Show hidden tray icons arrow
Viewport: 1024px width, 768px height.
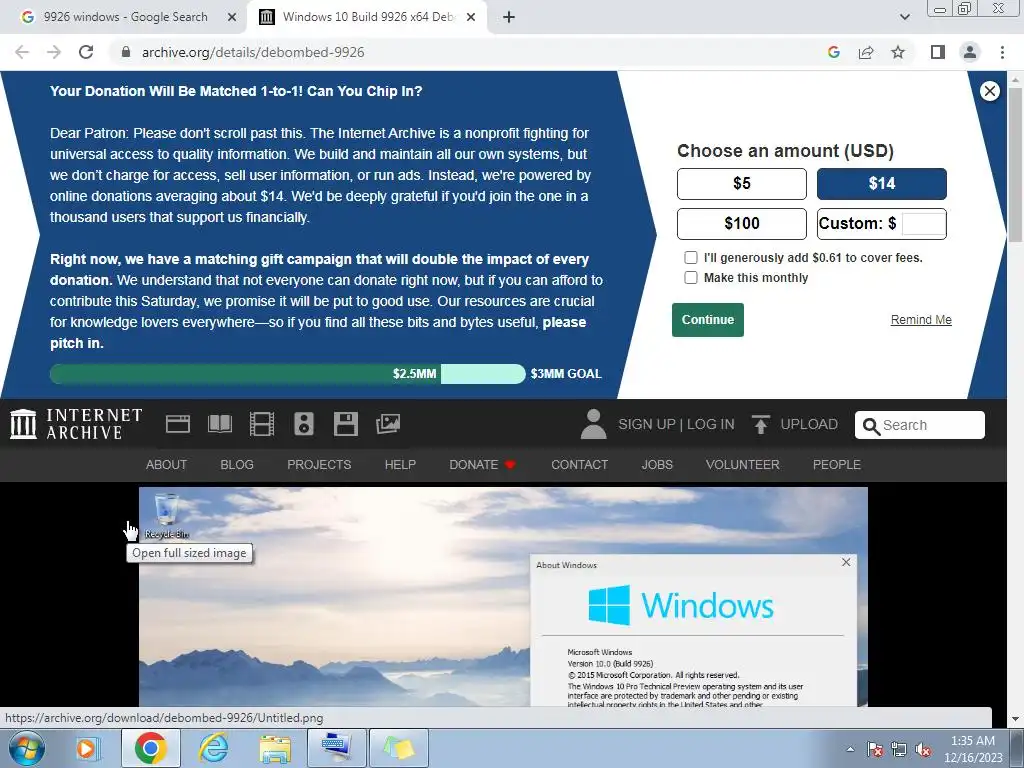[850, 749]
